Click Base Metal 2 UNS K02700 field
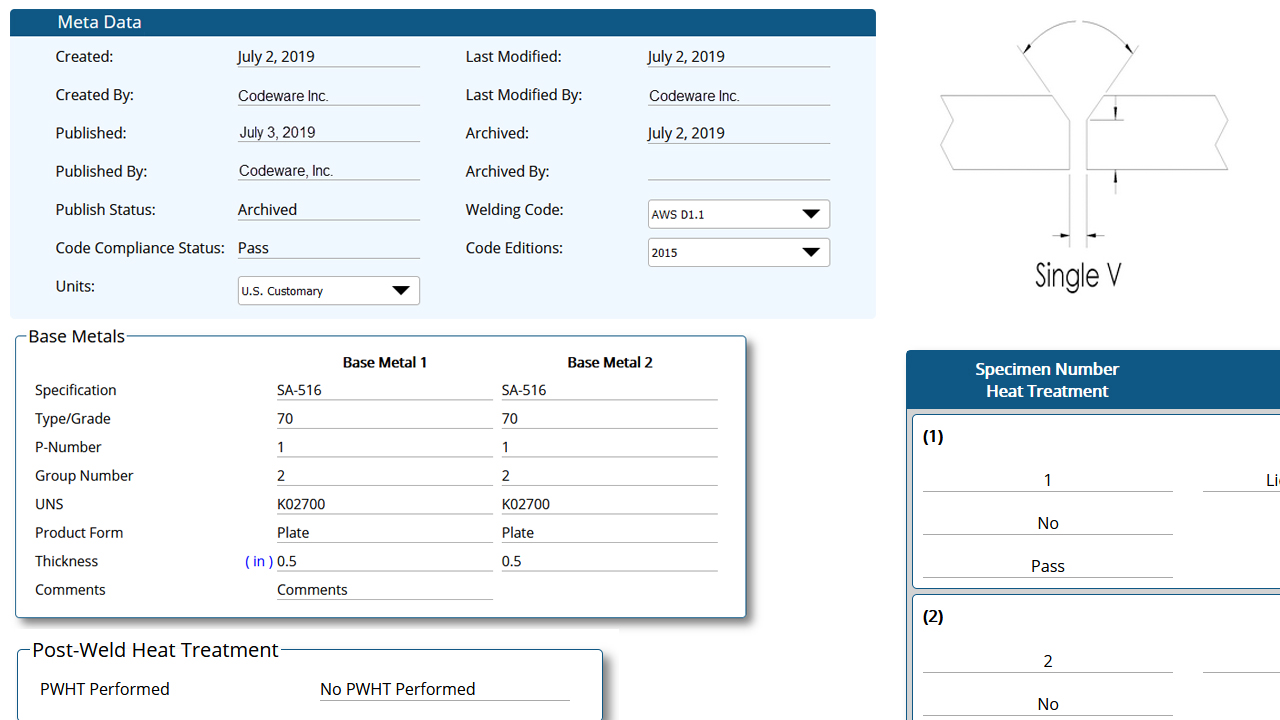This screenshot has width=1280, height=720. tap(609, 504)
